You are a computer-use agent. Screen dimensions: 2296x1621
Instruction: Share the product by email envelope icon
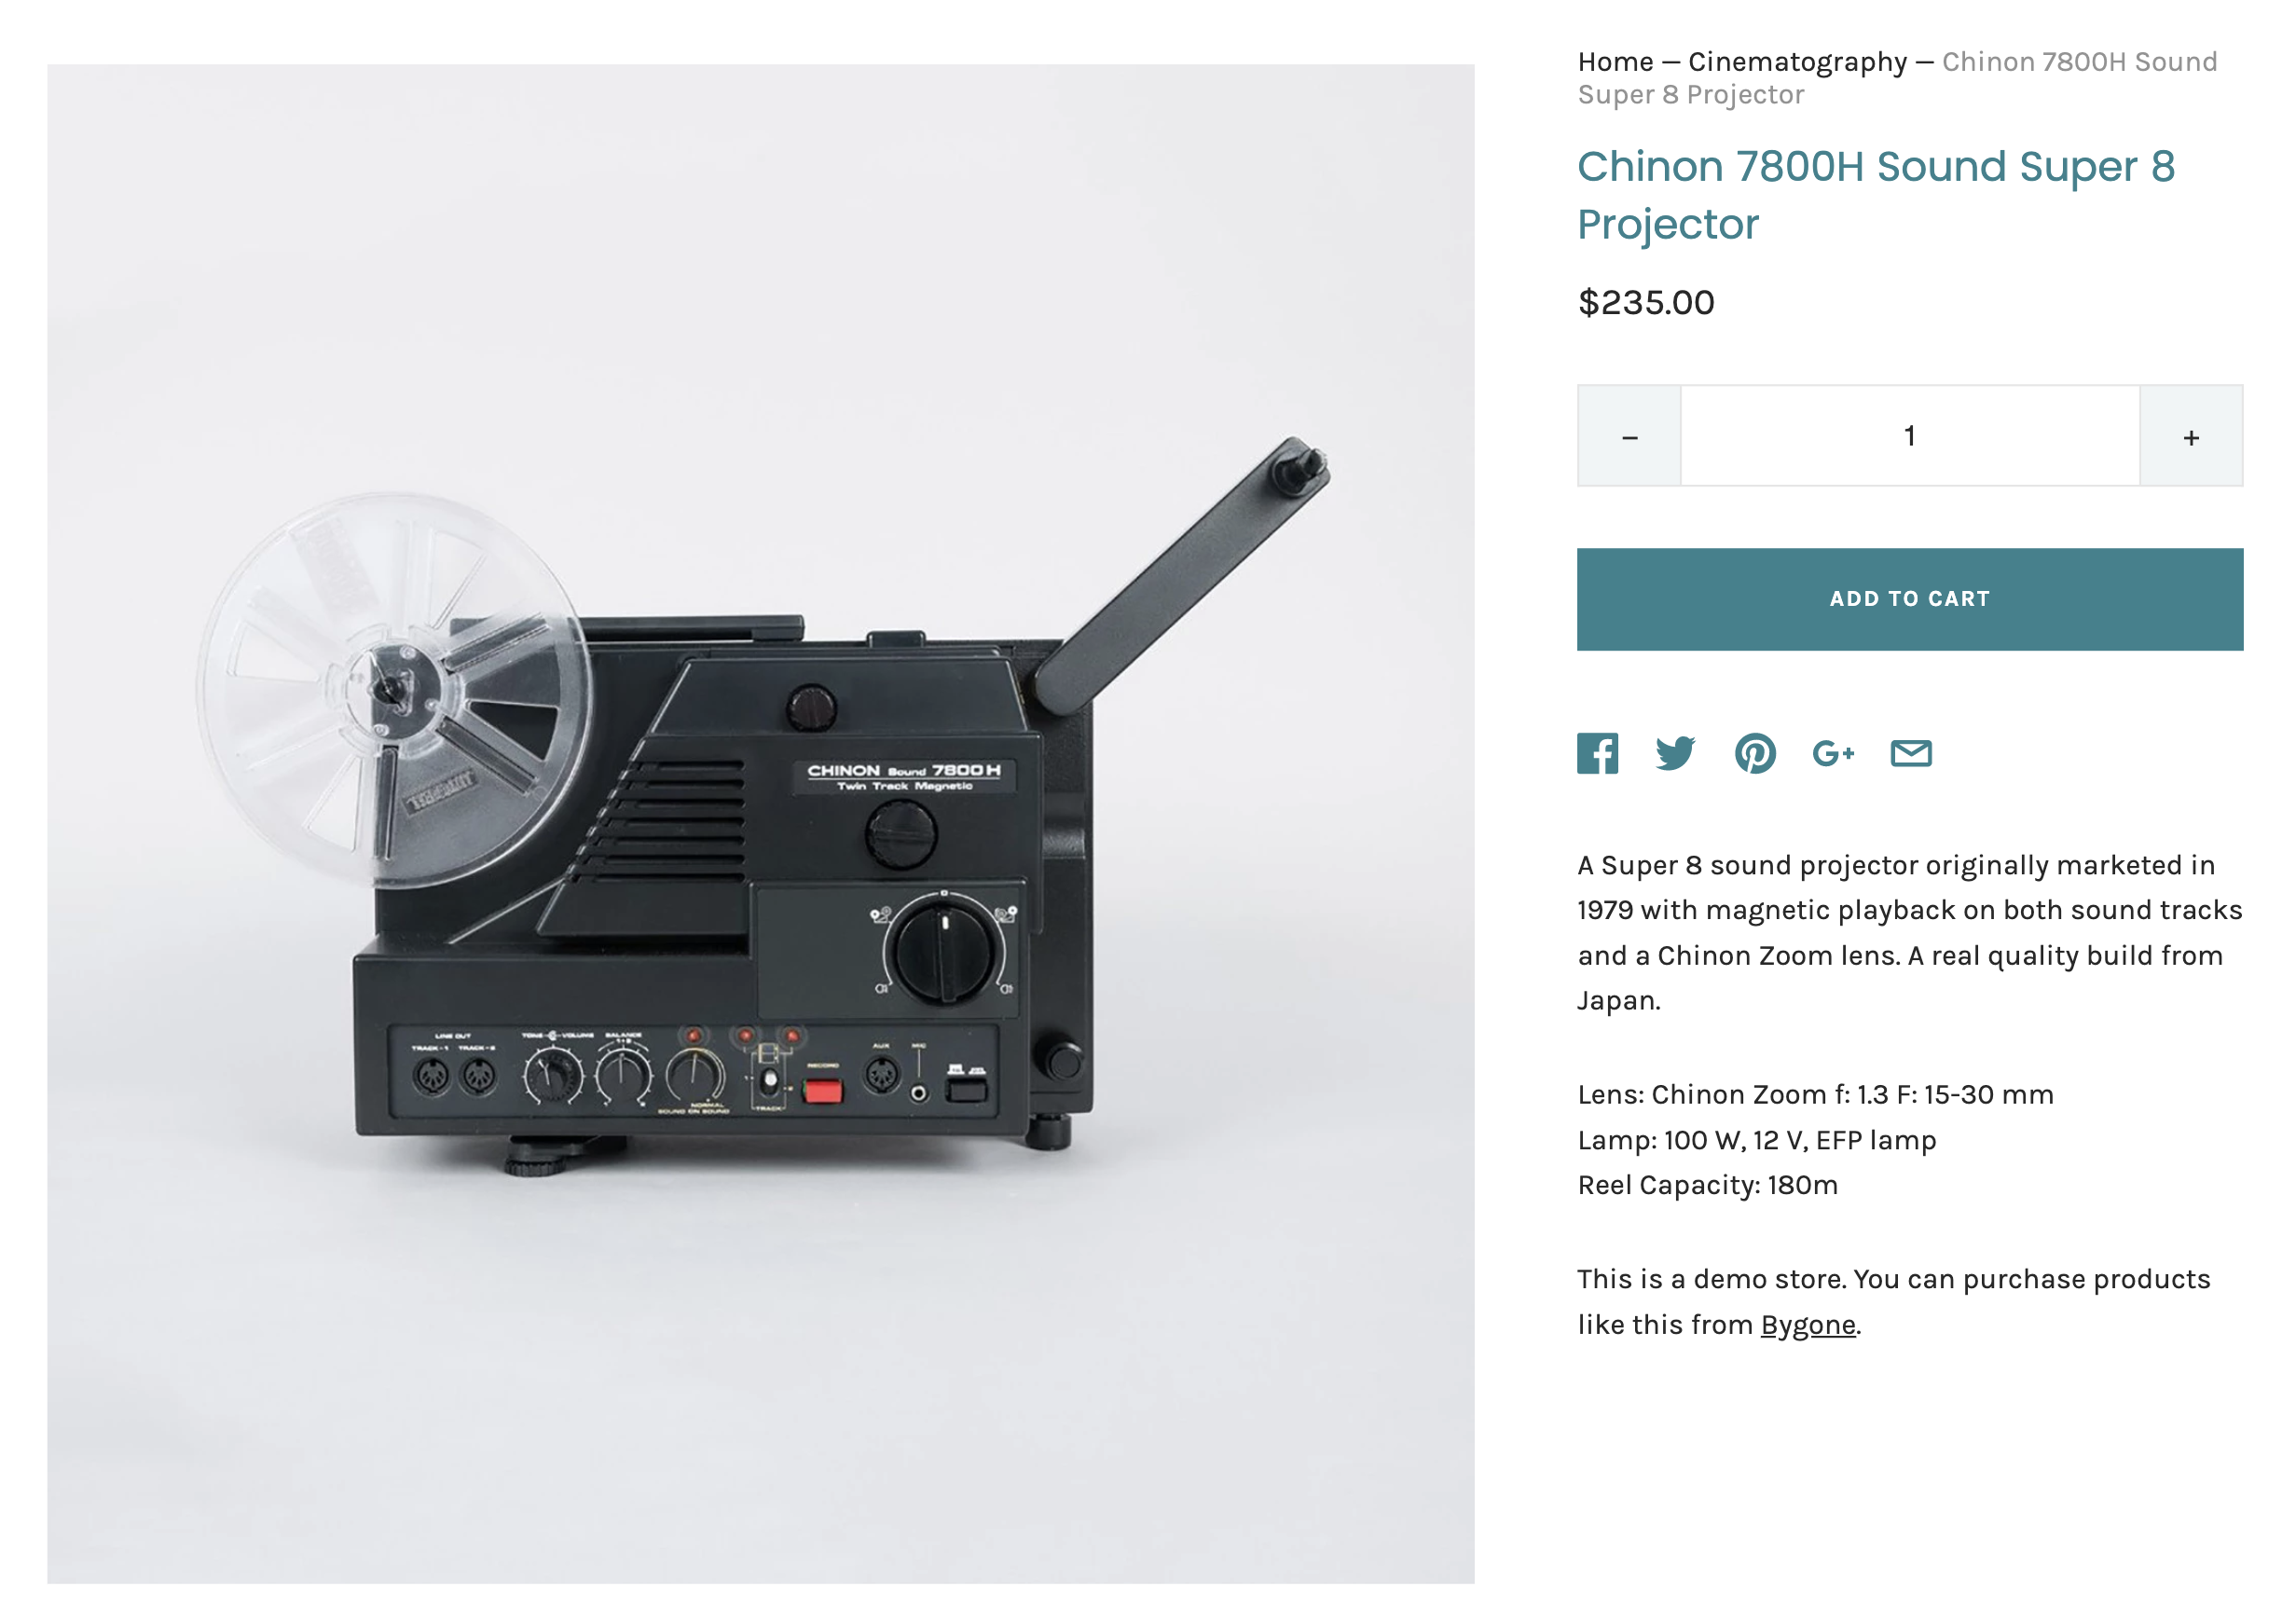pos(1911,753)
